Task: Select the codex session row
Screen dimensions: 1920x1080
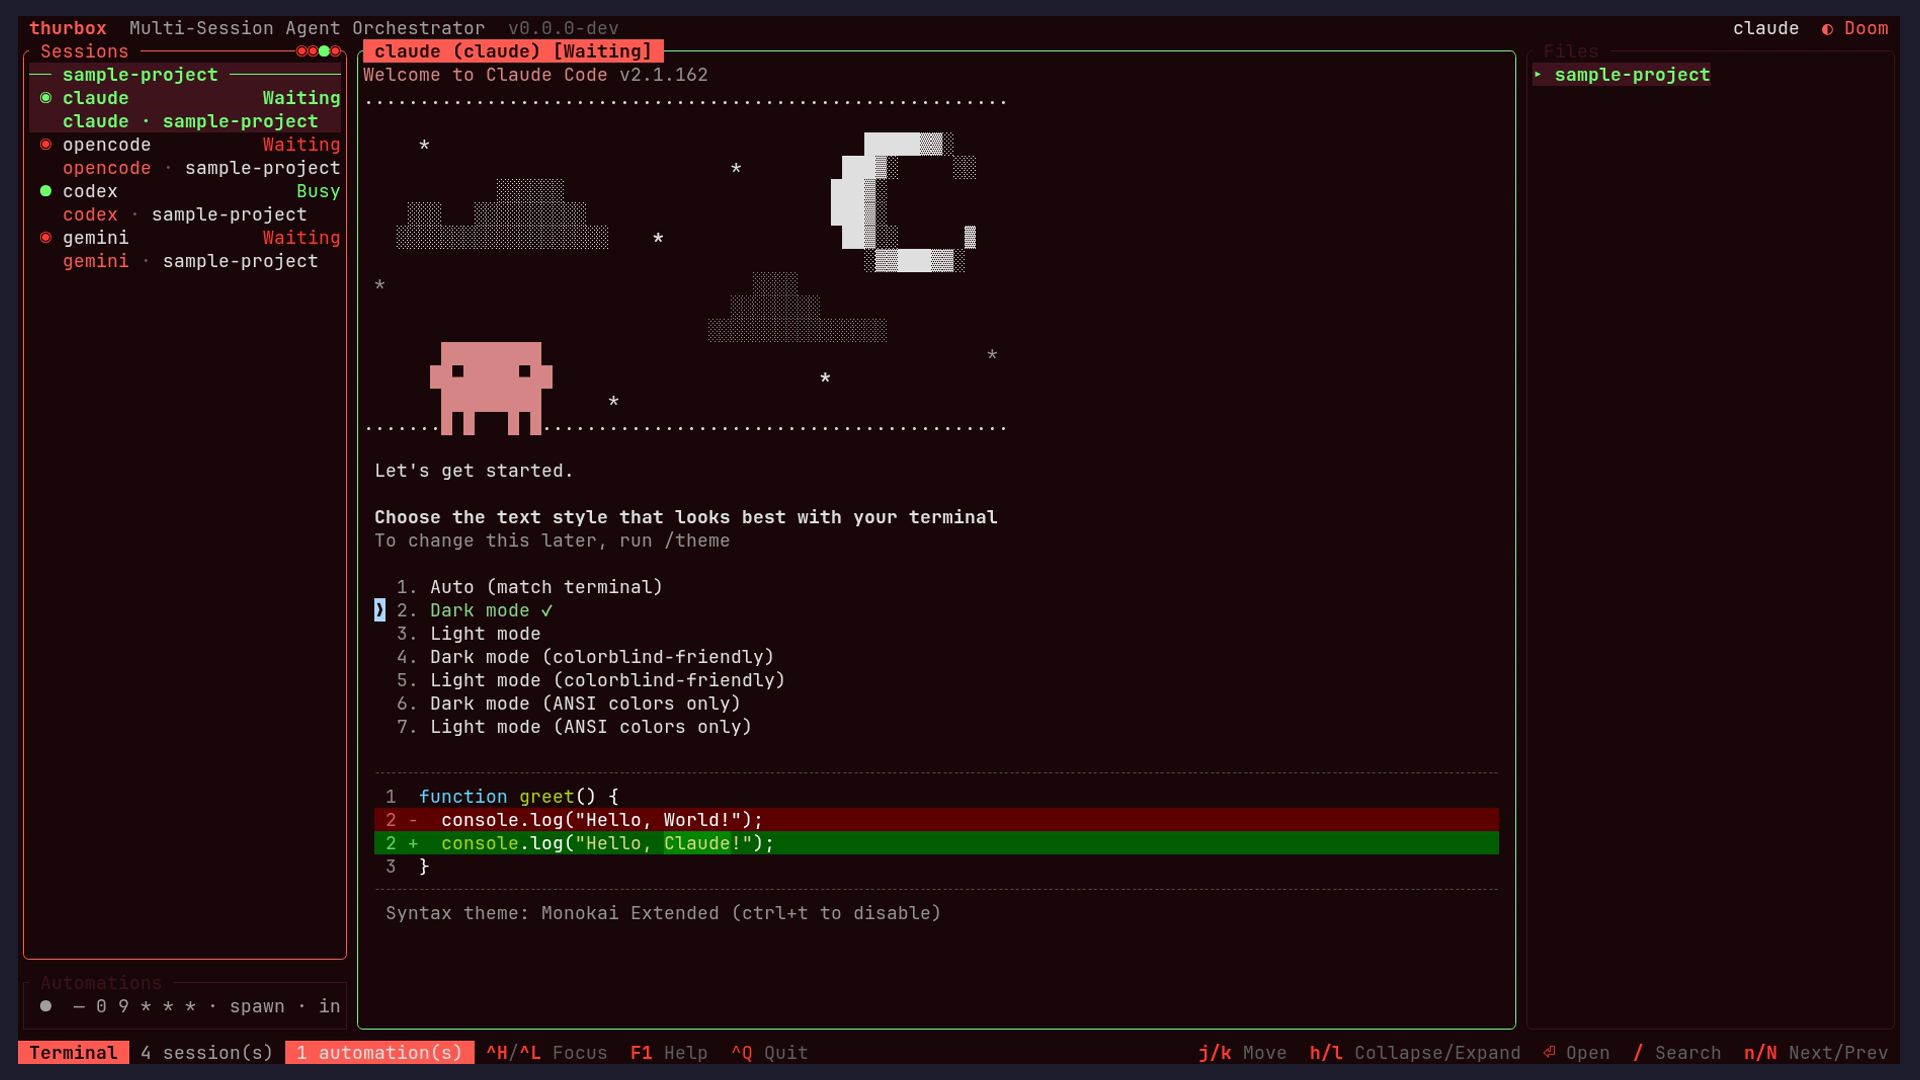Action: [185, 203]
